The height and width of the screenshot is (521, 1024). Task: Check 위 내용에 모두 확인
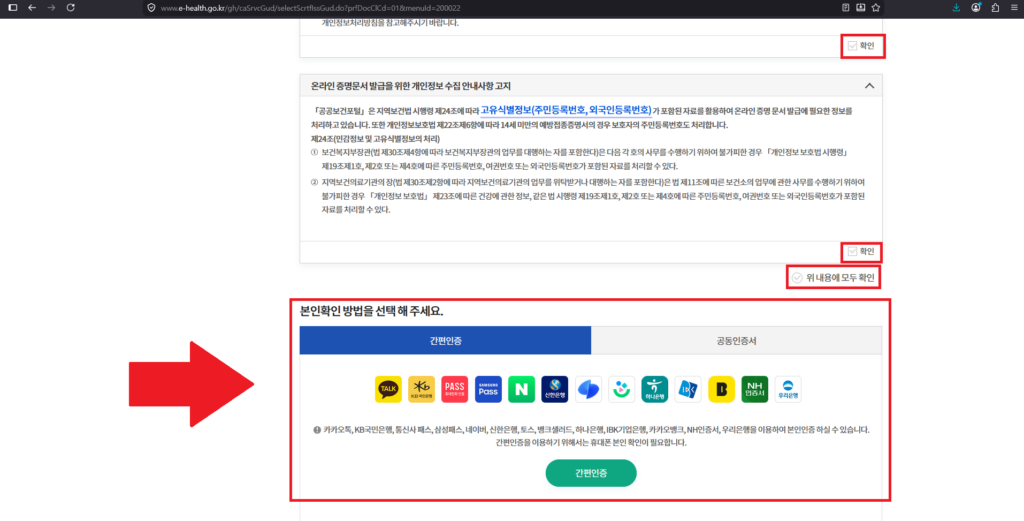click(797, 278)
